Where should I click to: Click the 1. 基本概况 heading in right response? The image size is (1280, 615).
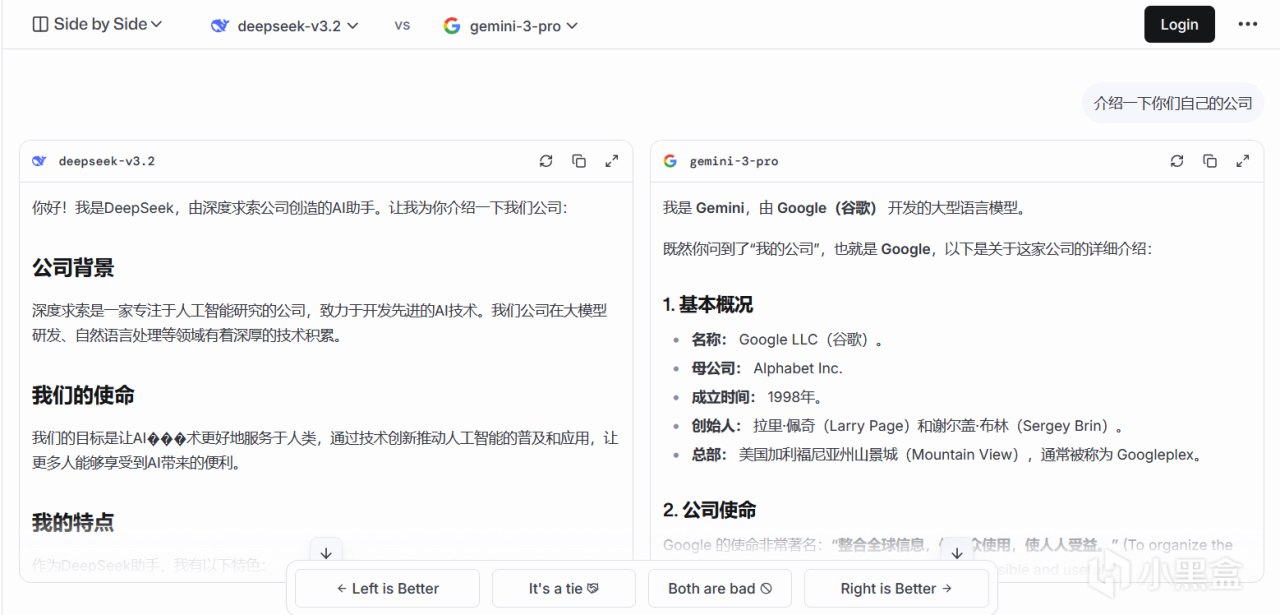tap(708, 304)
